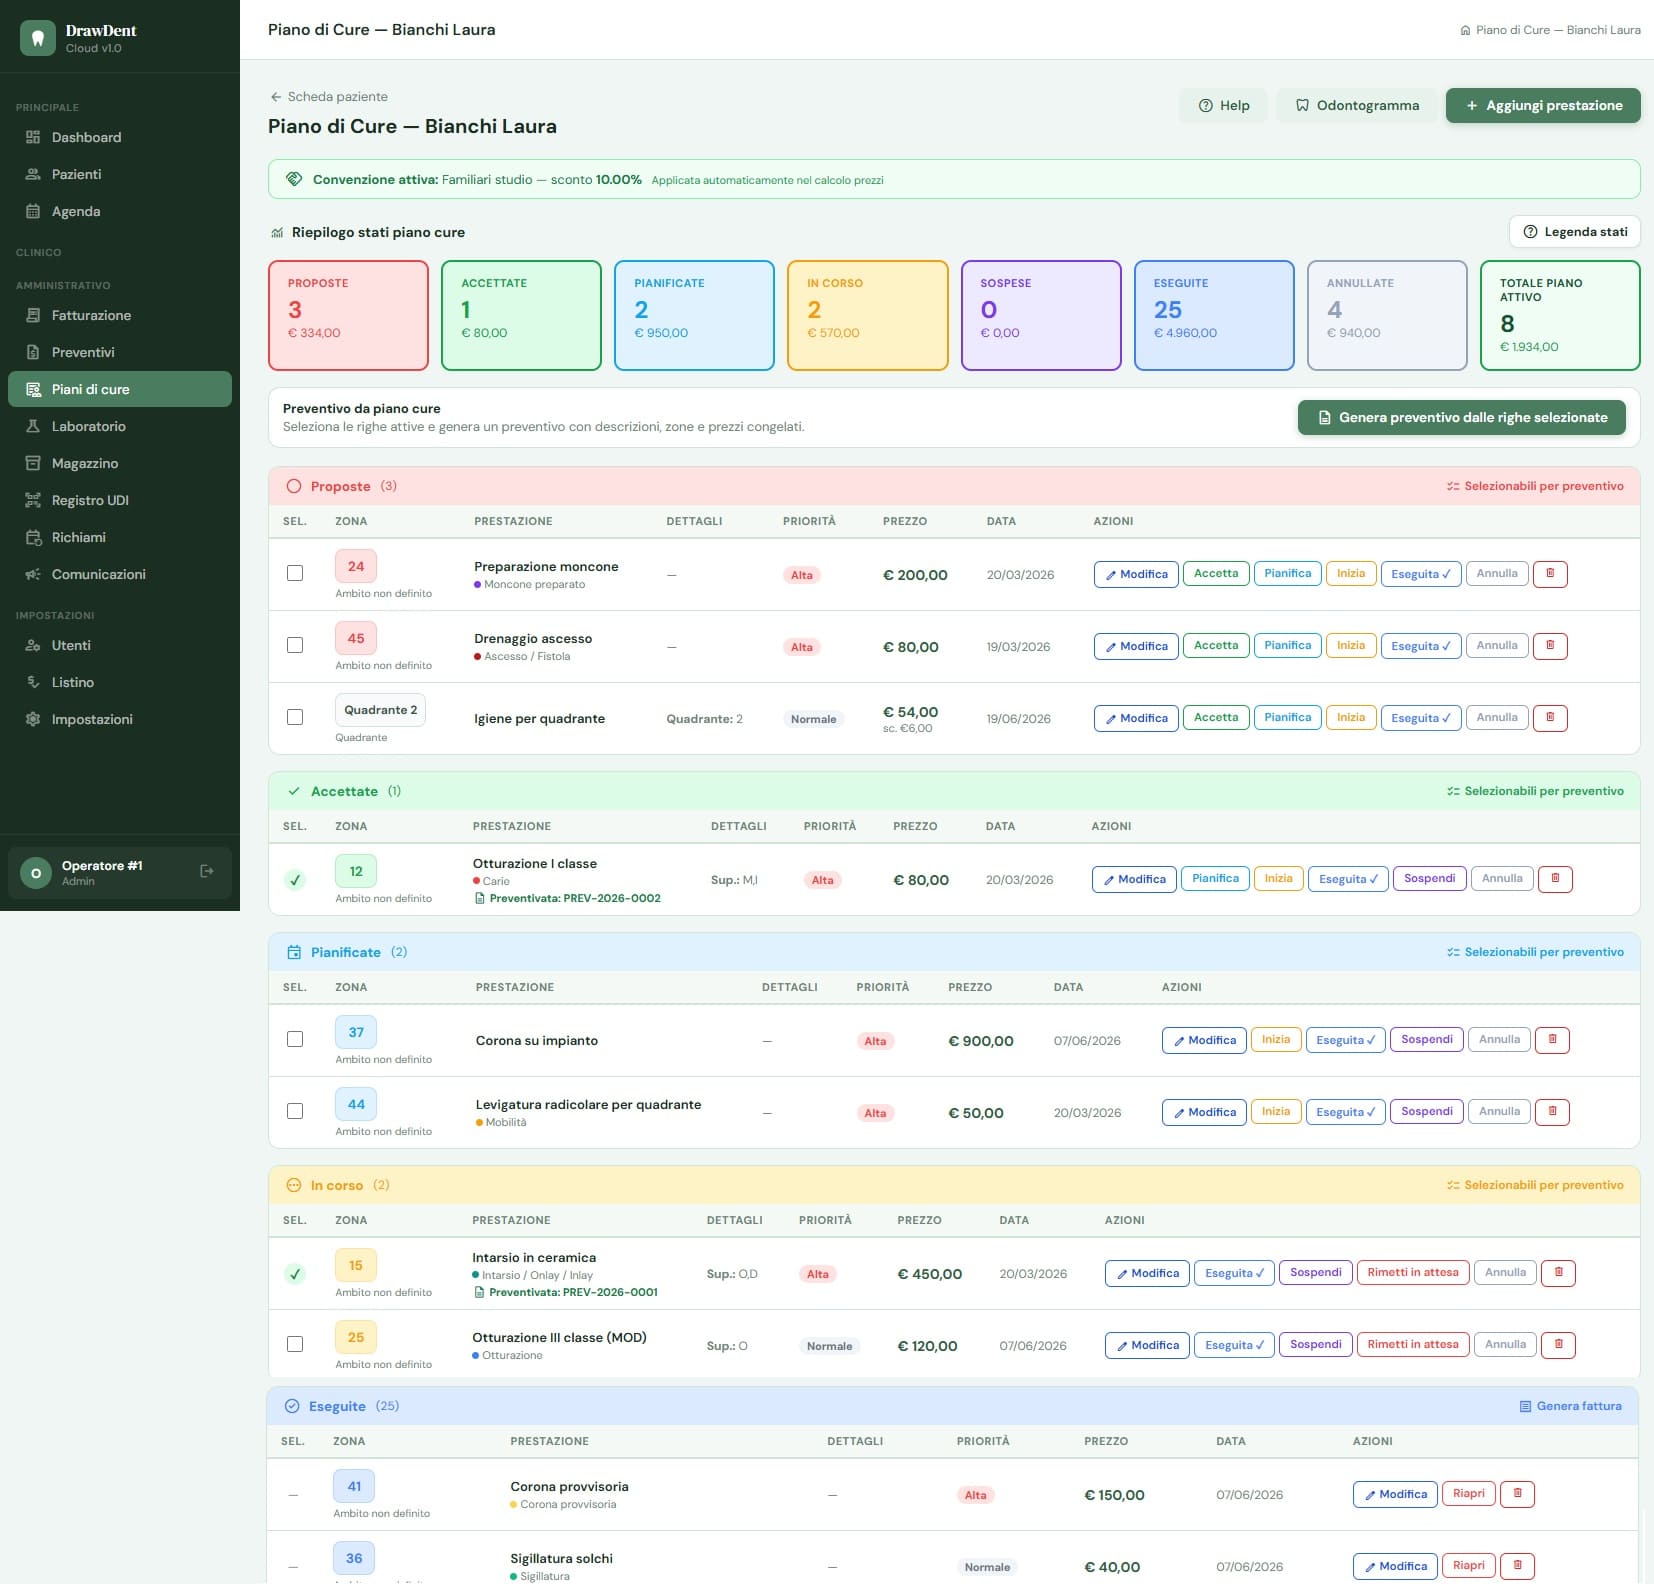Click the DrawDent tooth logo
The width and height of the screenshot is (1654, 1584).
tap(38, 38)
